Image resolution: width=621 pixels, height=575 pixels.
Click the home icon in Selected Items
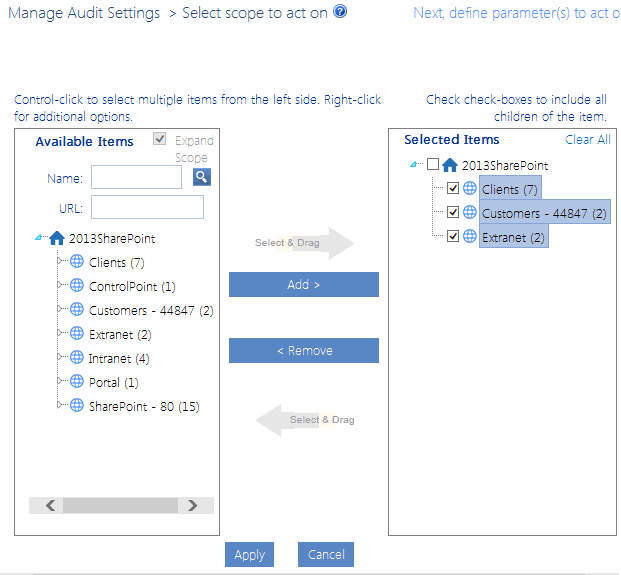pos(450,165)
